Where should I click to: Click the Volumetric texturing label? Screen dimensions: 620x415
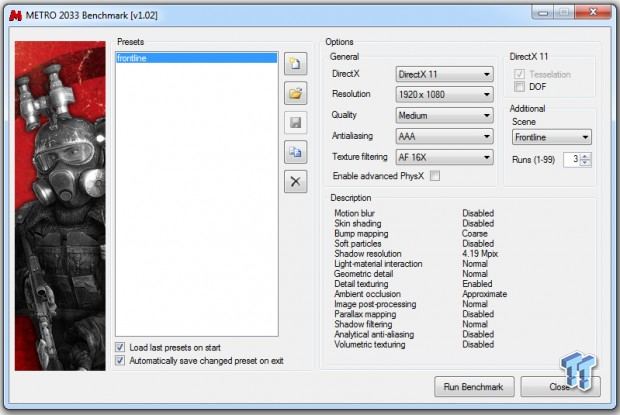coord(370,344)
